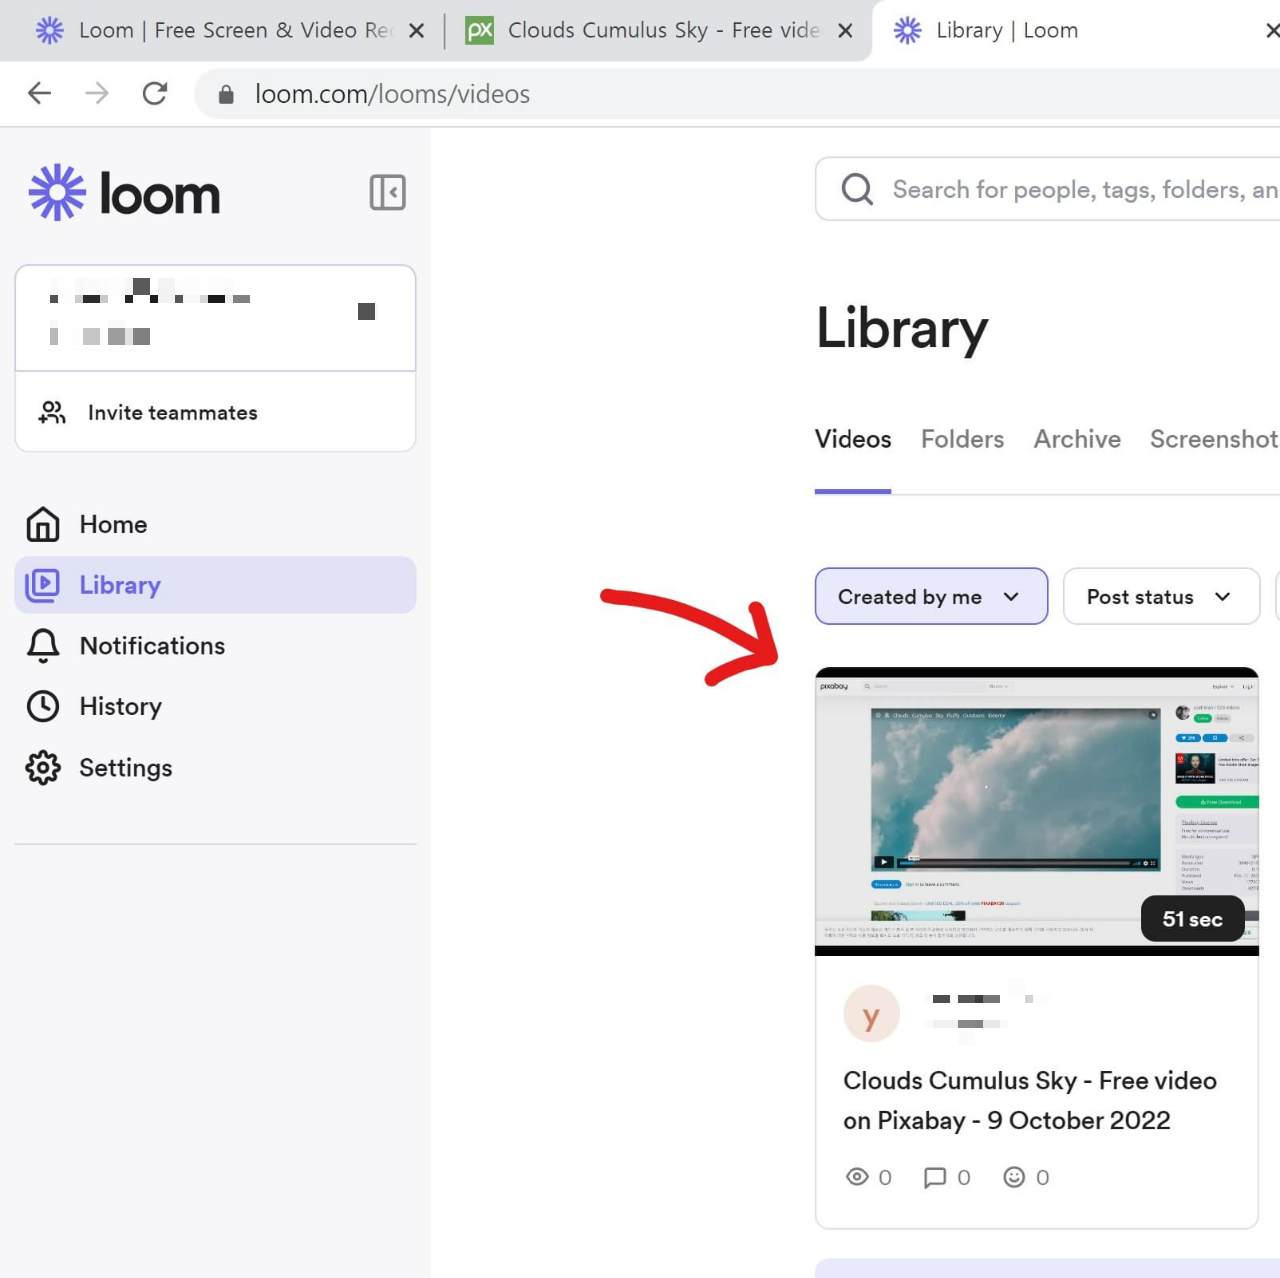Click the Library video stack icon

43,585
